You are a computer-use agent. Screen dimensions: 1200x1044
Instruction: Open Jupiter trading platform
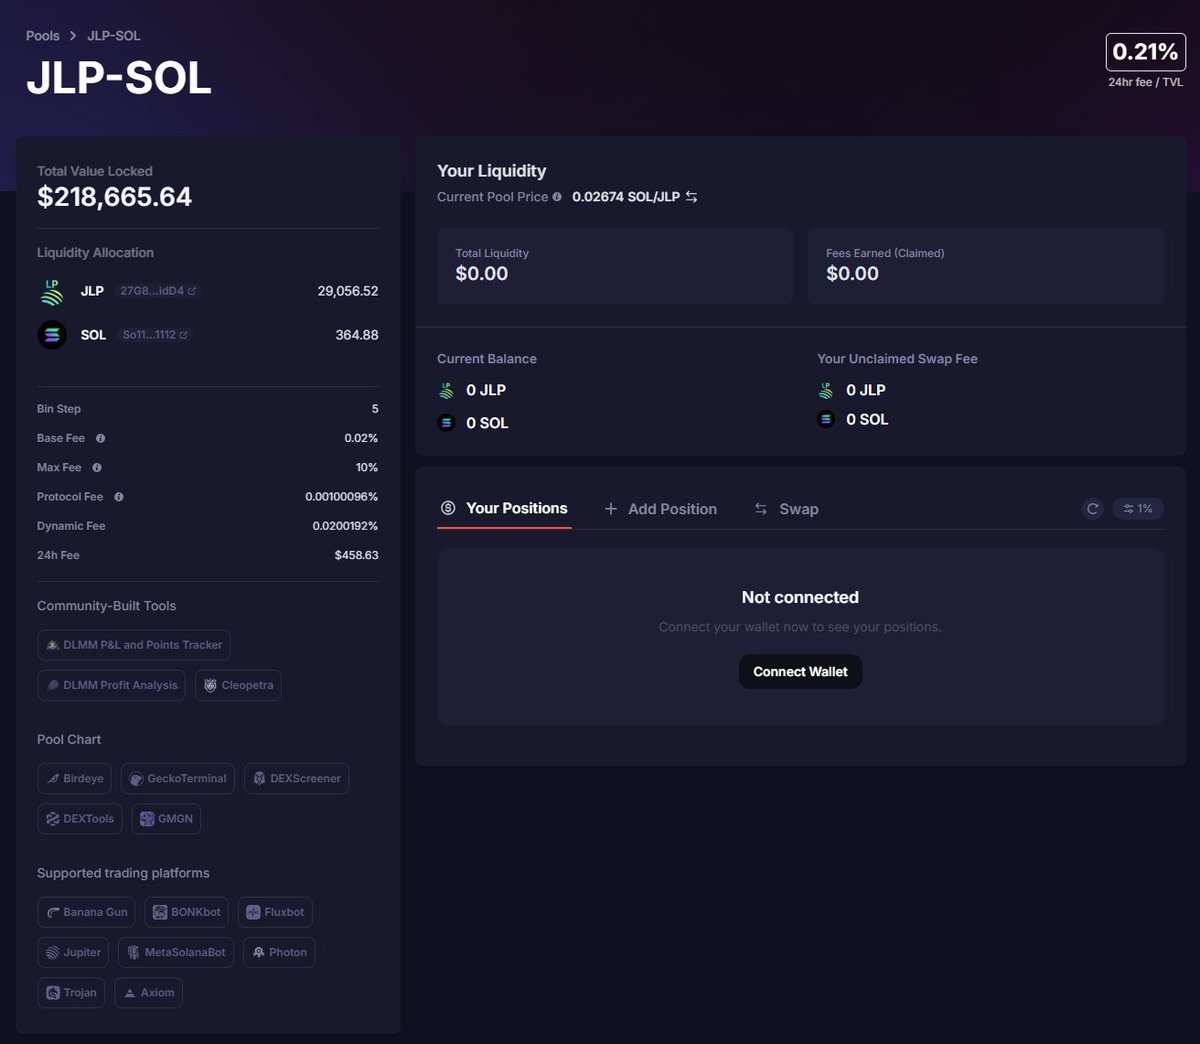coord(72,952)
